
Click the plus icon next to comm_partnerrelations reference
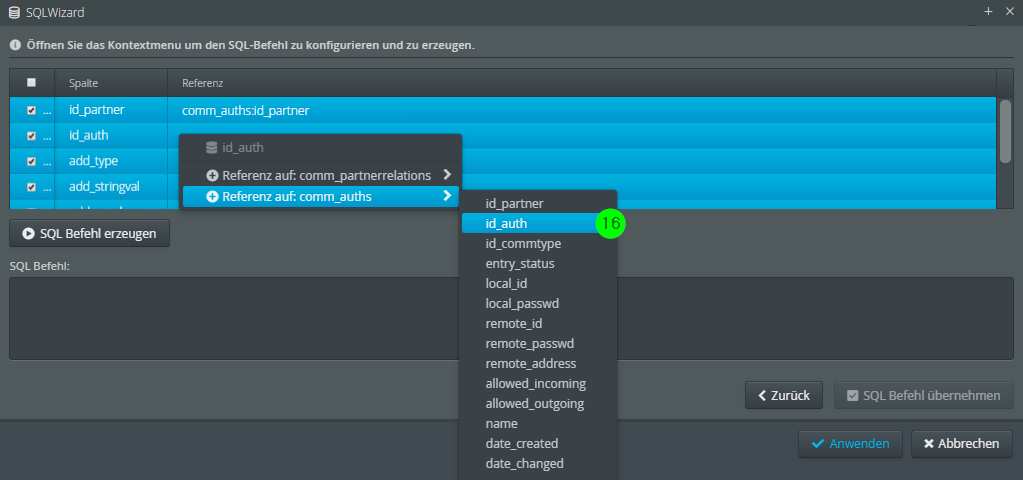(x=212, y=176)
